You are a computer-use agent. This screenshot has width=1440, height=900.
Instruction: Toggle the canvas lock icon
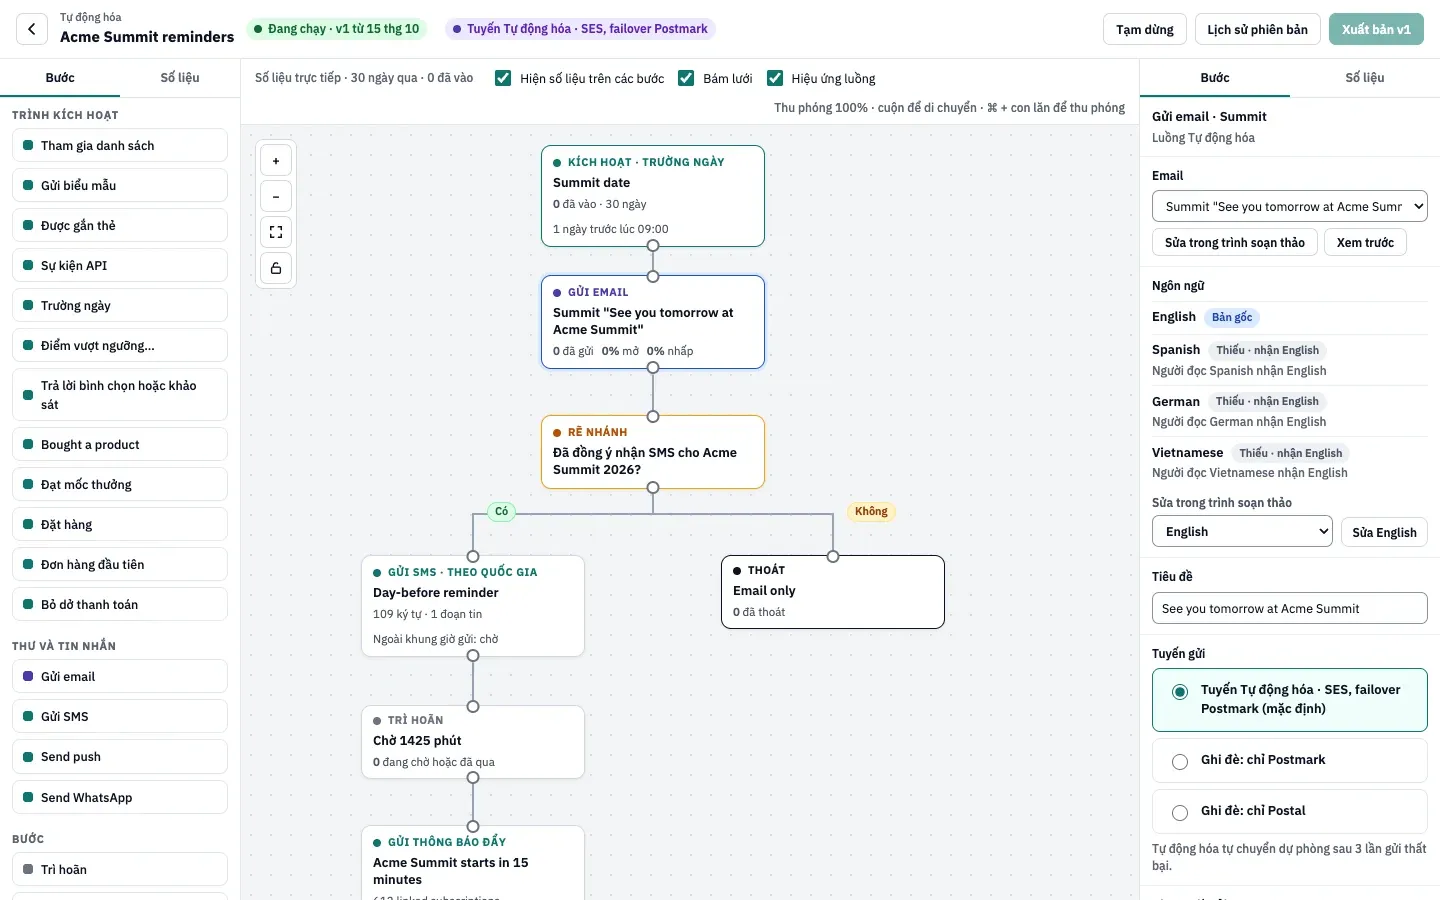point(276,268)
